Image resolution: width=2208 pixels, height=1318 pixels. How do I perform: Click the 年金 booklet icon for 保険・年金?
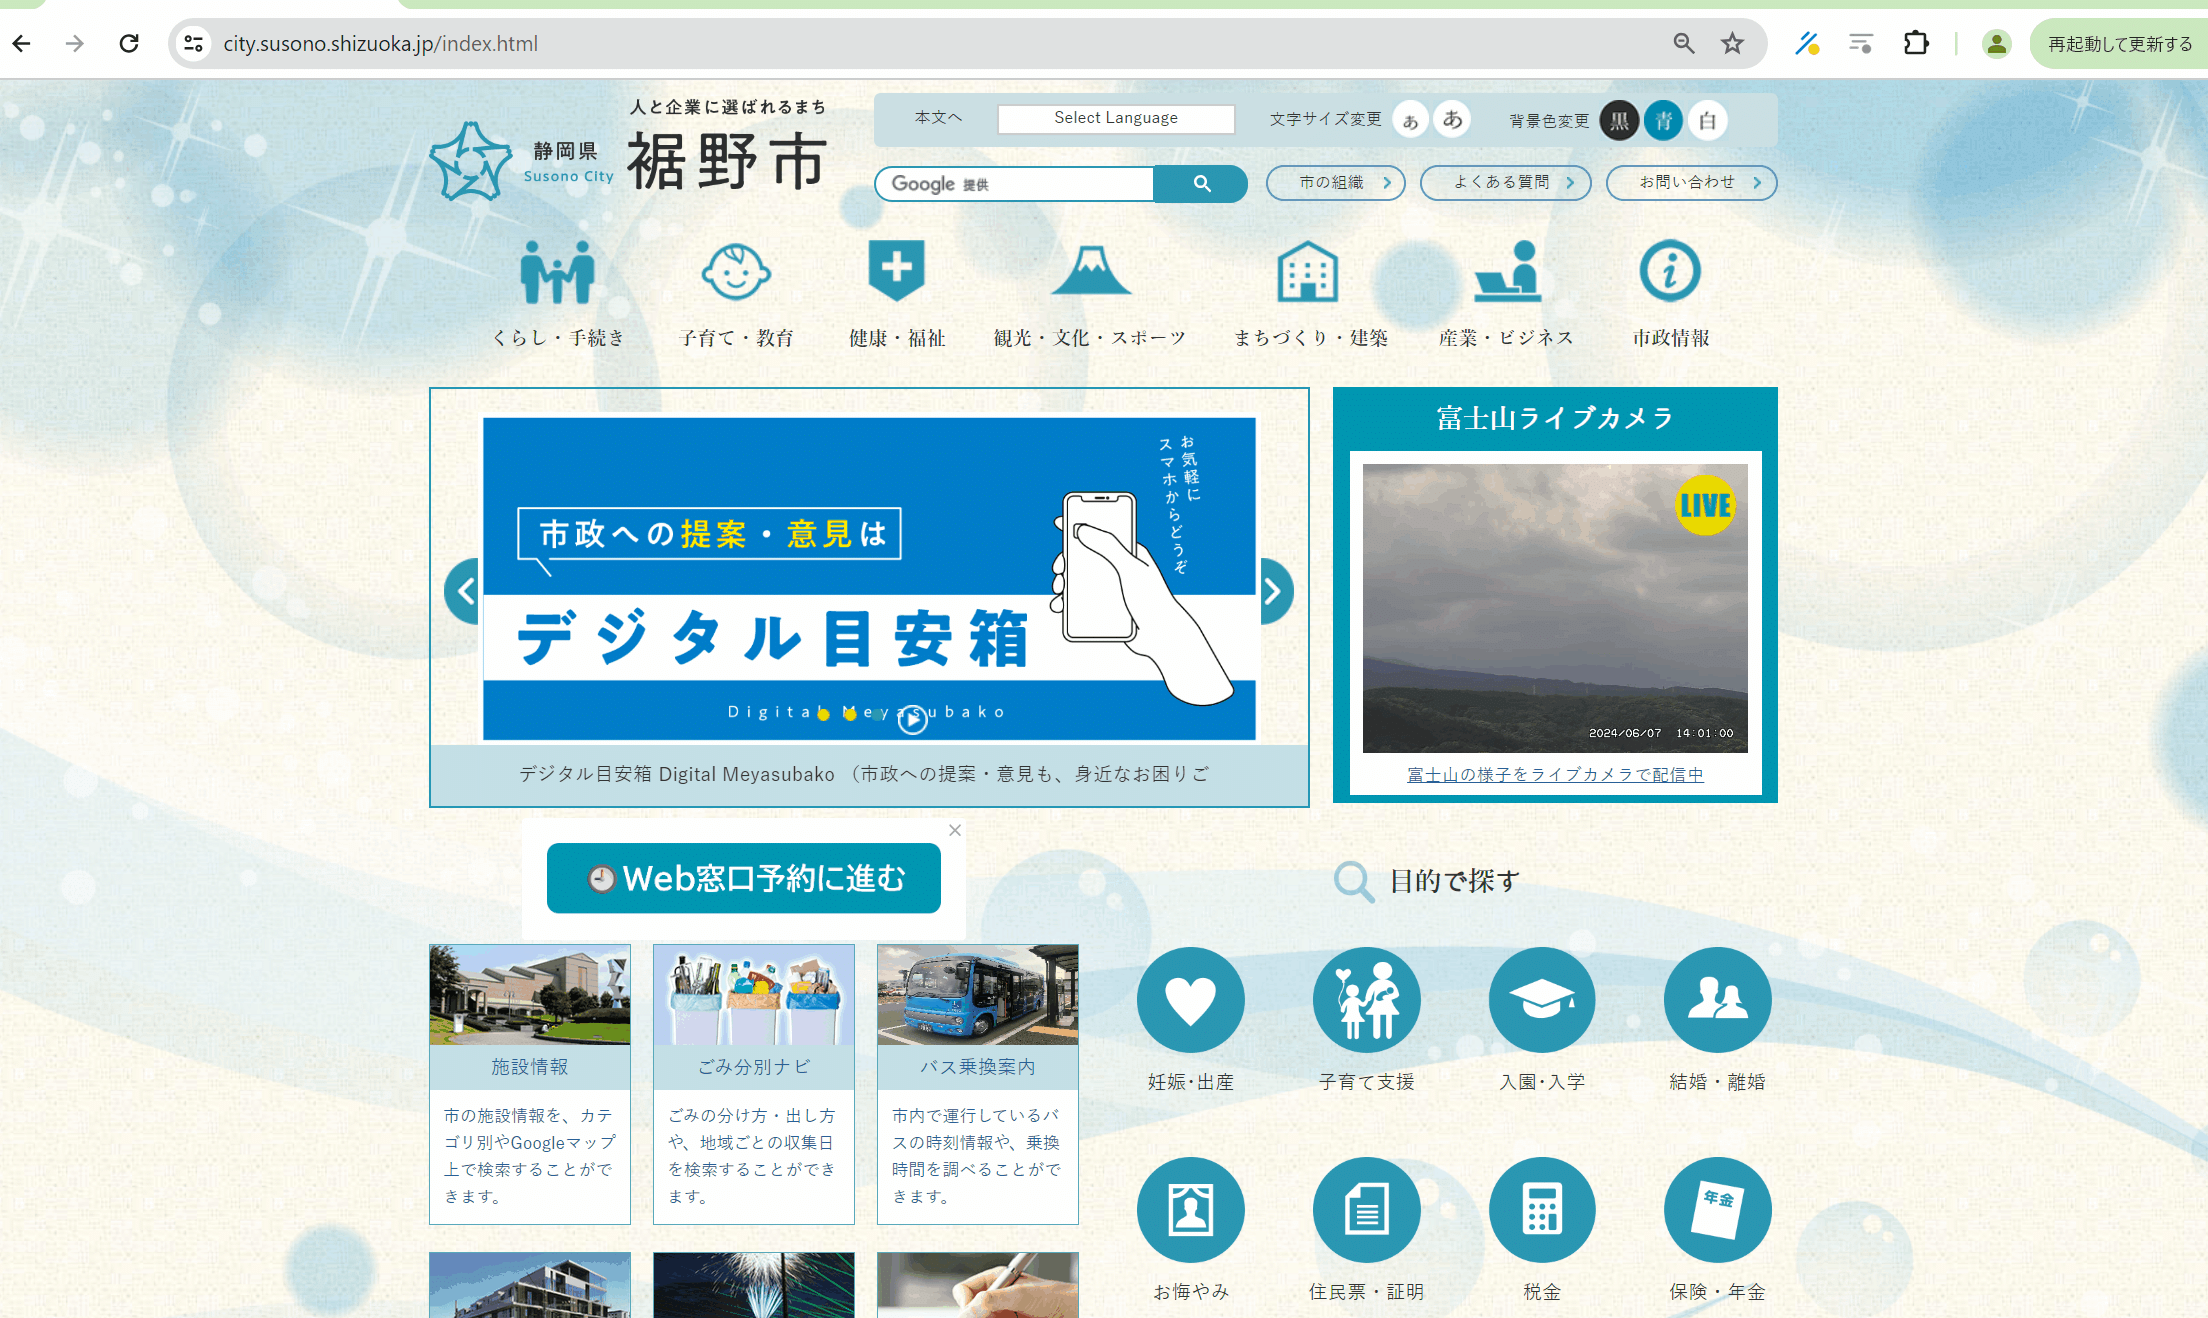coord(1717,1209)
